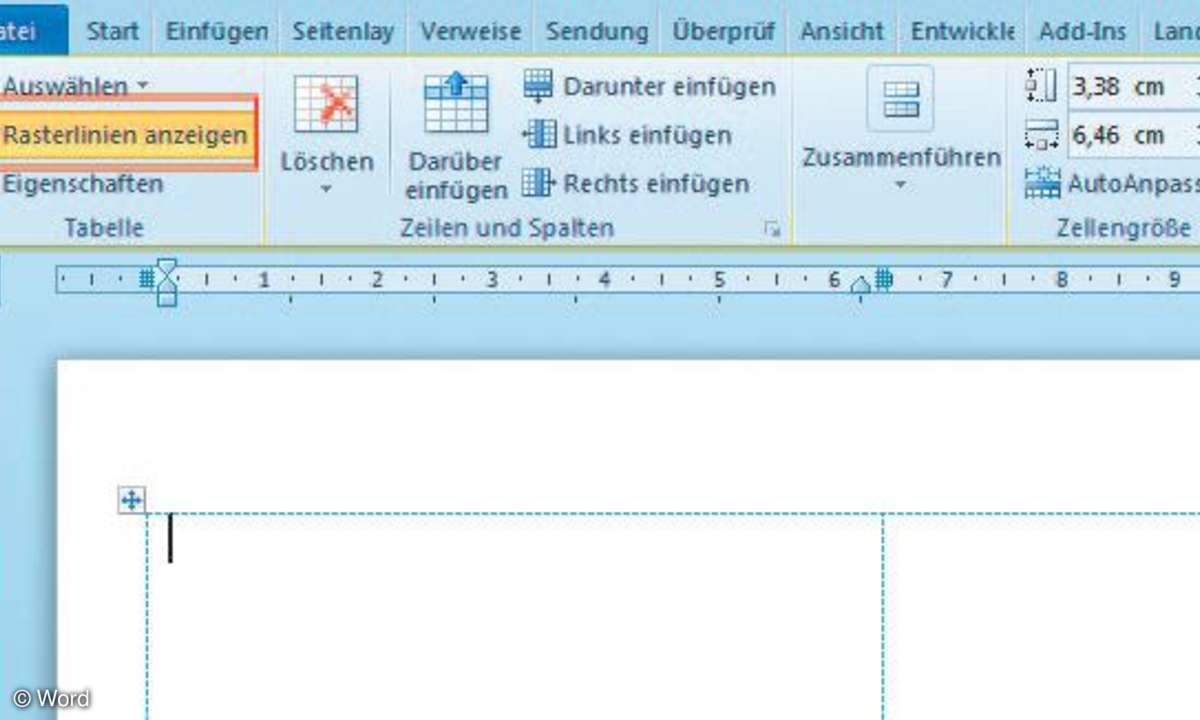This screenshot has height=720, width=1200.
Task: Insert column via Rechts einfügen icon
Action: click(x=538, y=183)
